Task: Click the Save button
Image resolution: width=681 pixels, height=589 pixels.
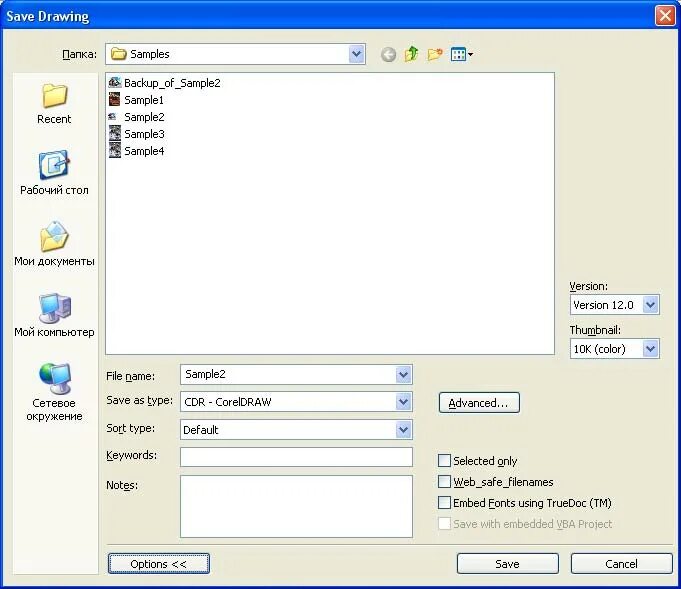Action: [x=507, y=563]
